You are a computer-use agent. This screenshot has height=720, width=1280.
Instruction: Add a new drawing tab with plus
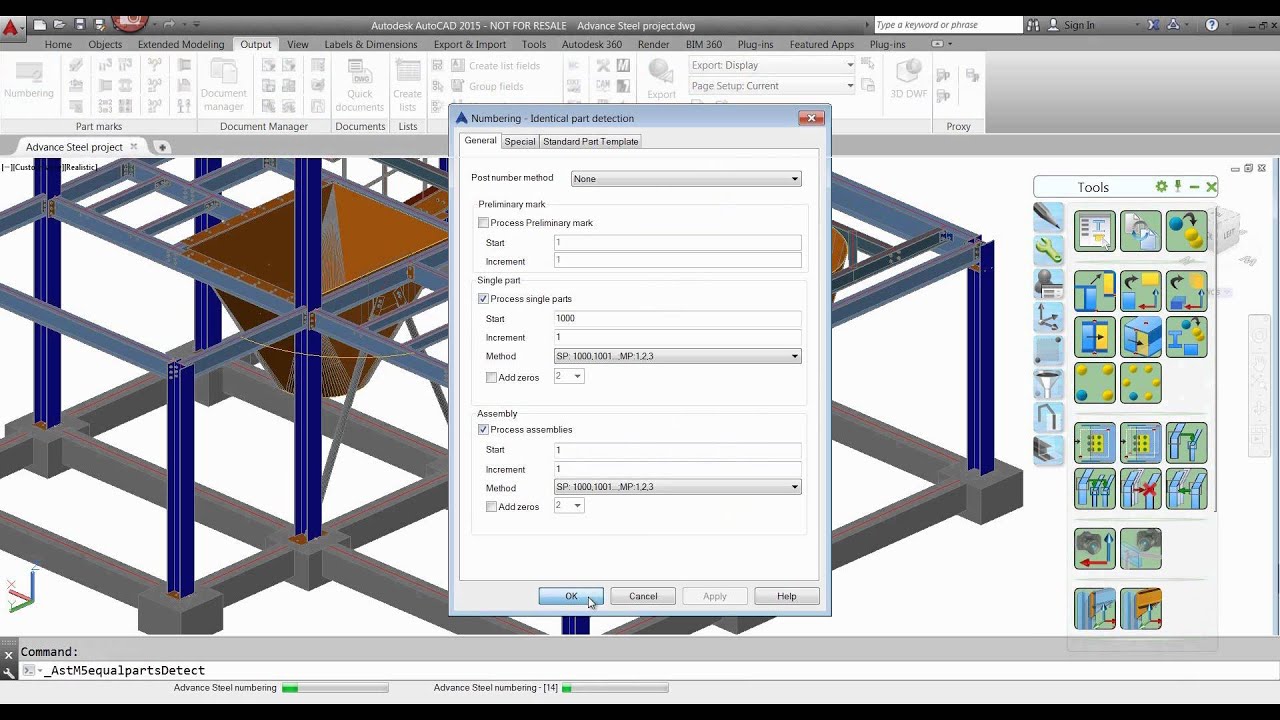coord(162,147)
